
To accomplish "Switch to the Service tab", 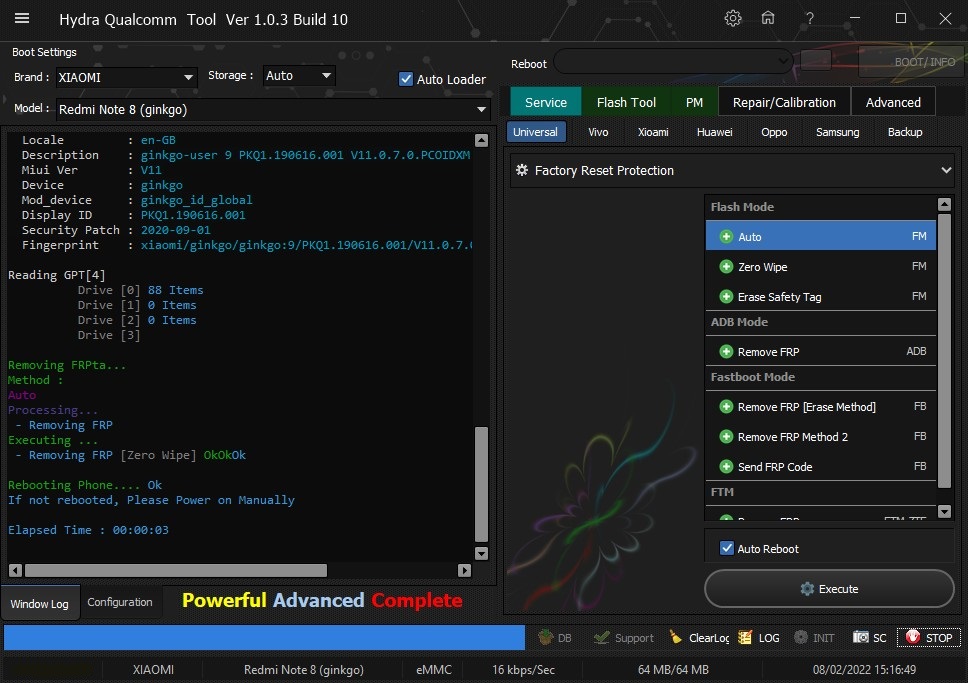I will (x=546, y=102).
